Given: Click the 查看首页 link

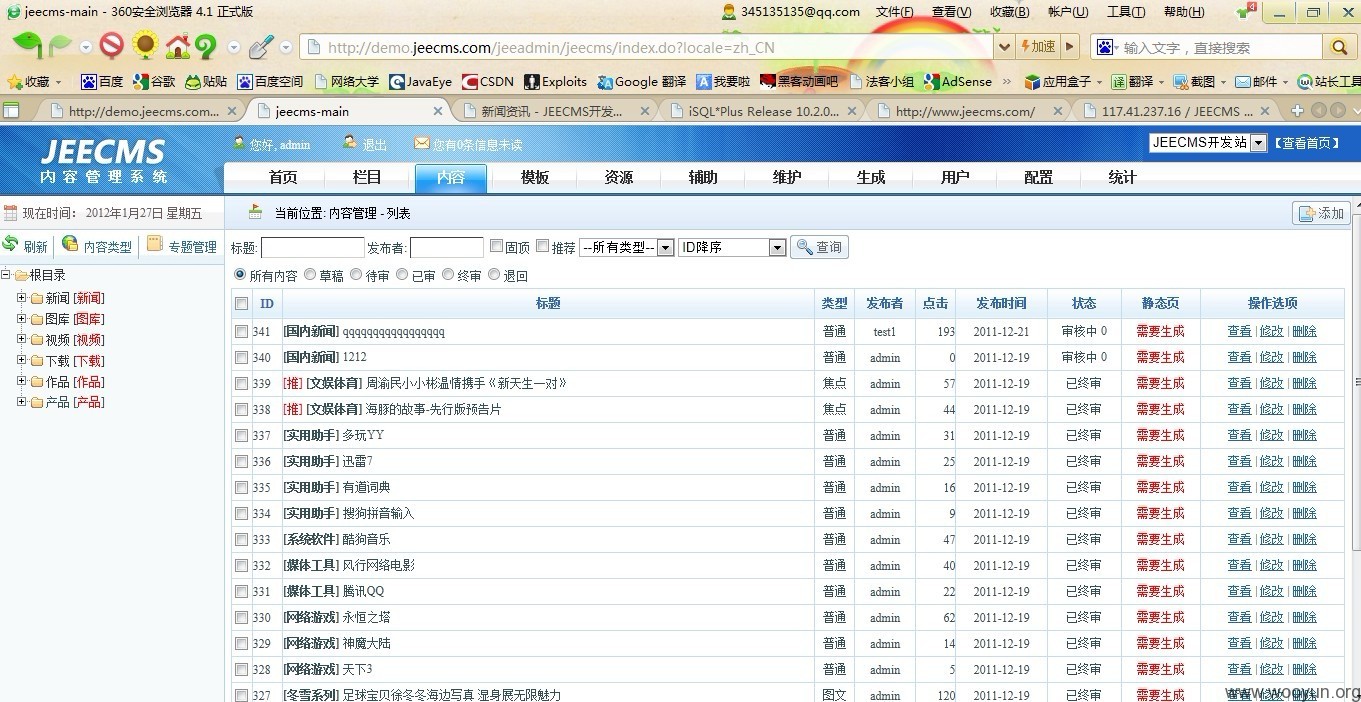Looking at the screenshot, I should [x=1307, y=143].
